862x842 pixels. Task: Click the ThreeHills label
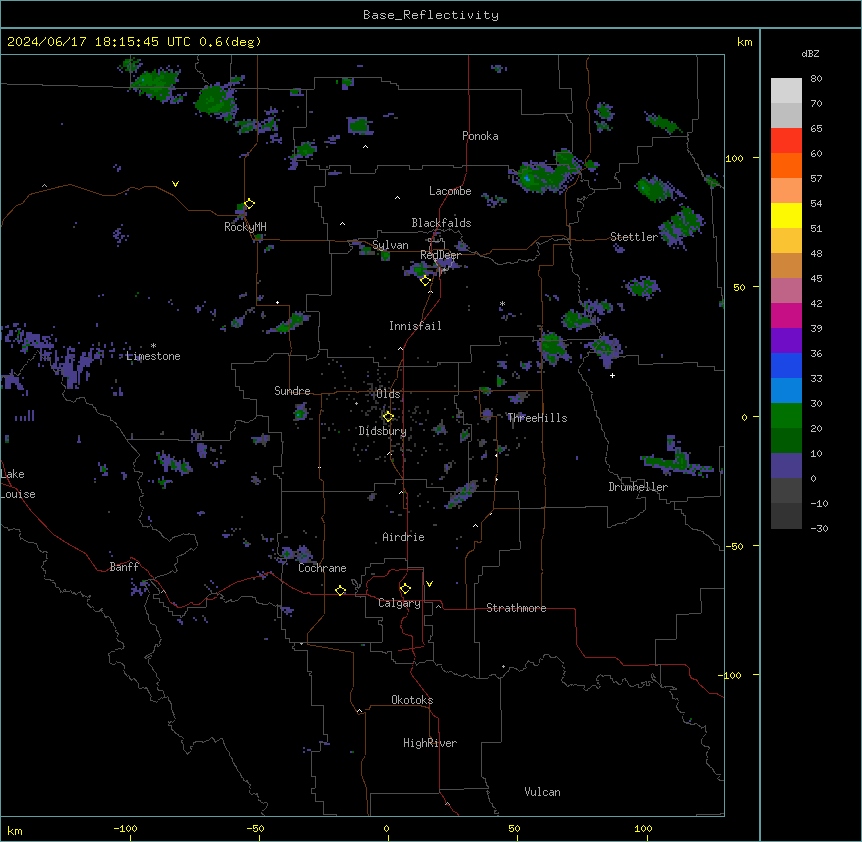click(537, 418)
